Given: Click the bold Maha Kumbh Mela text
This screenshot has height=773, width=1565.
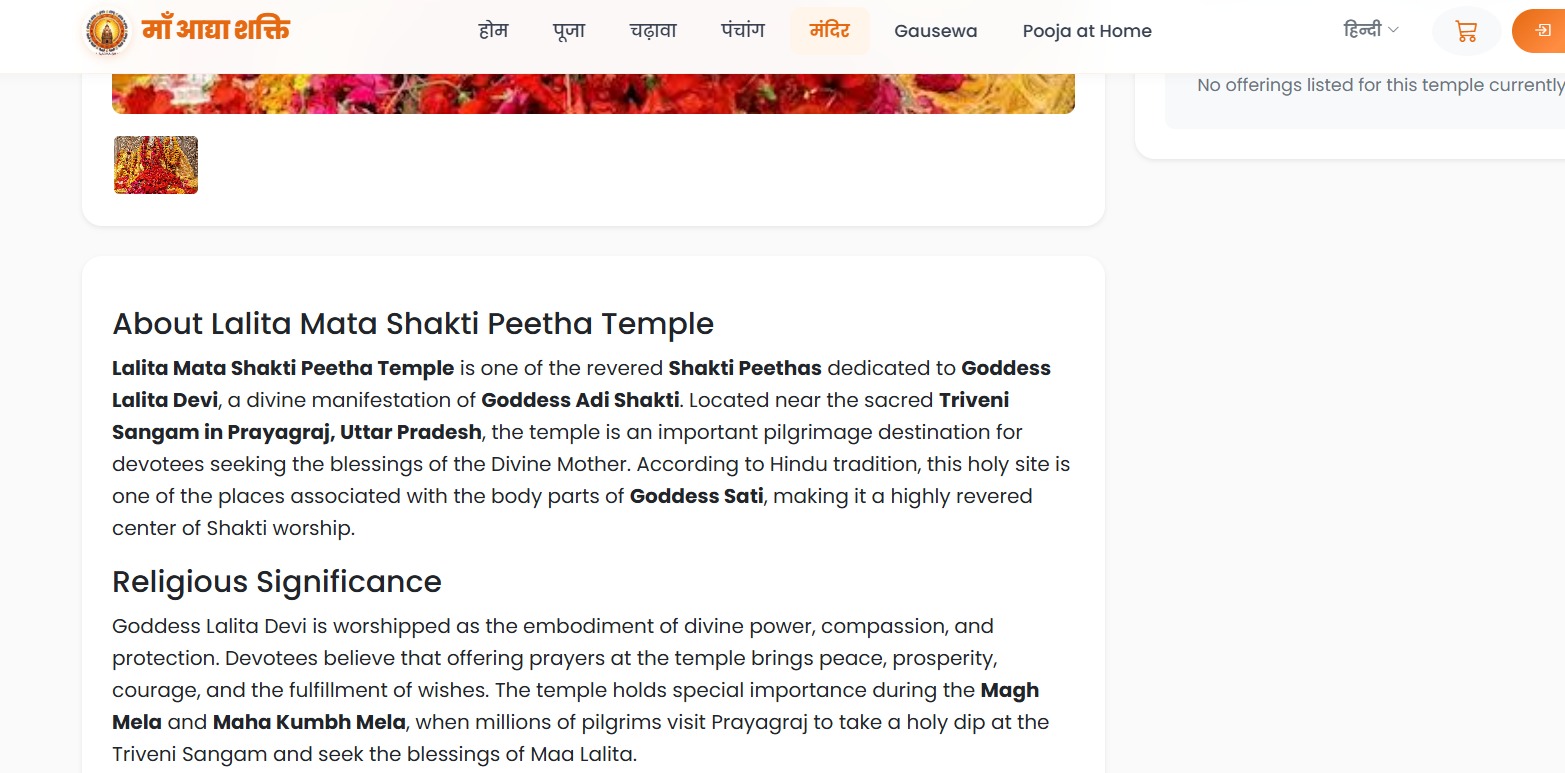Looking at the screenshot, I should click(x=310, y=722).
